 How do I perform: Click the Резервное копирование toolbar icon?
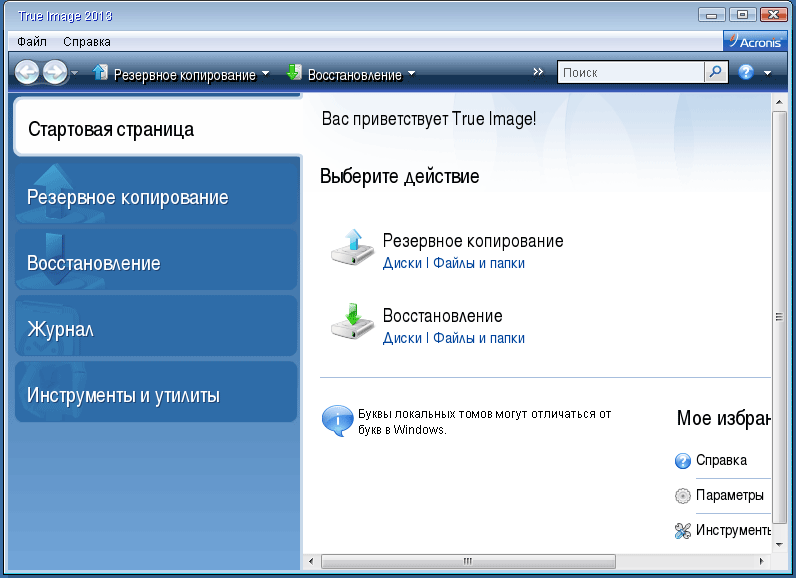click(x=100, y=73)
